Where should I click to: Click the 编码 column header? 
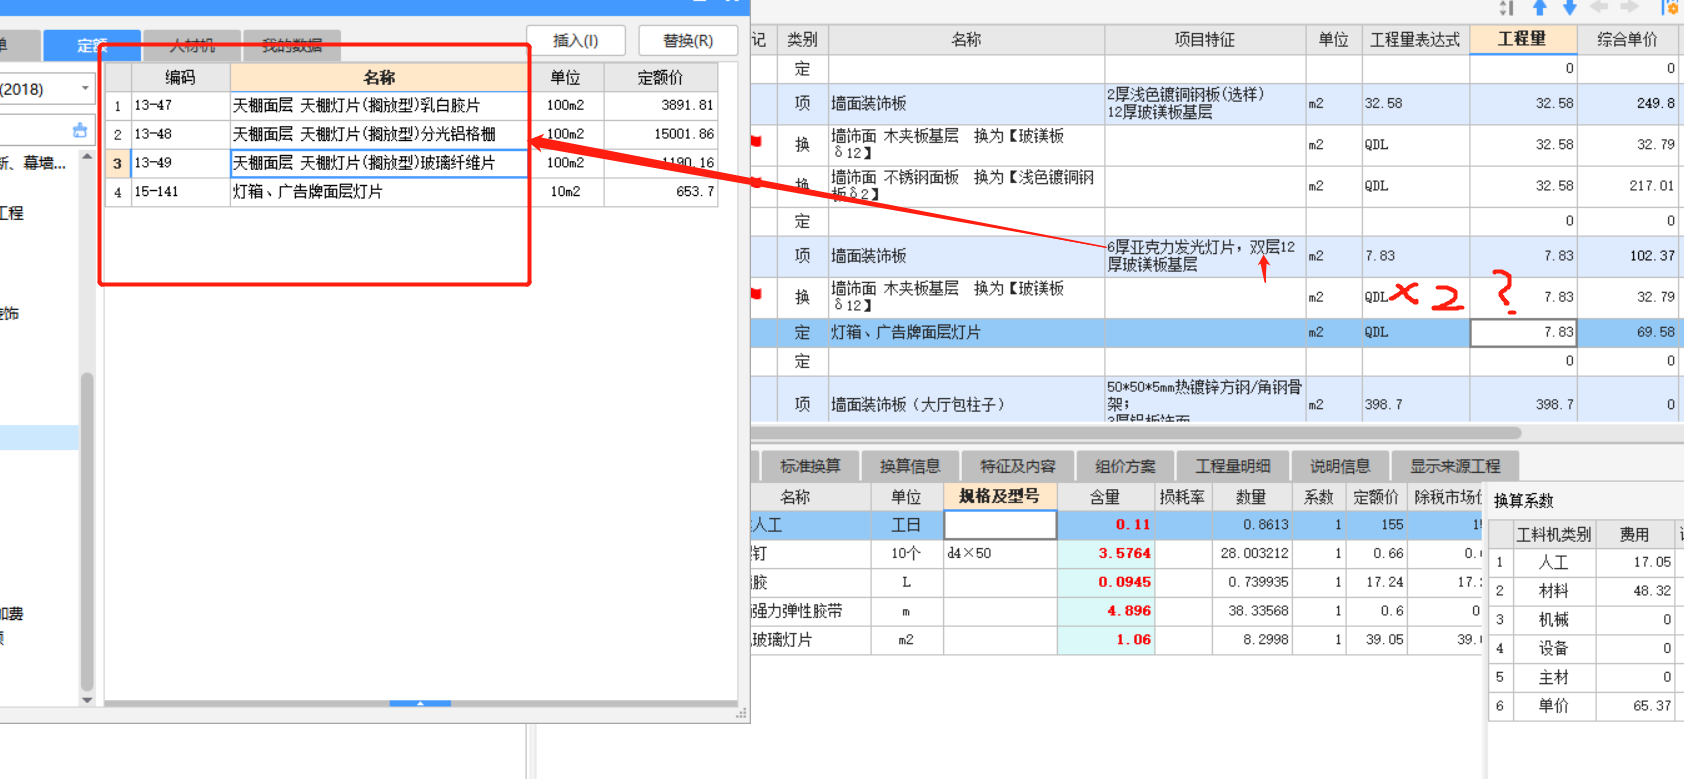coord(180,77)
